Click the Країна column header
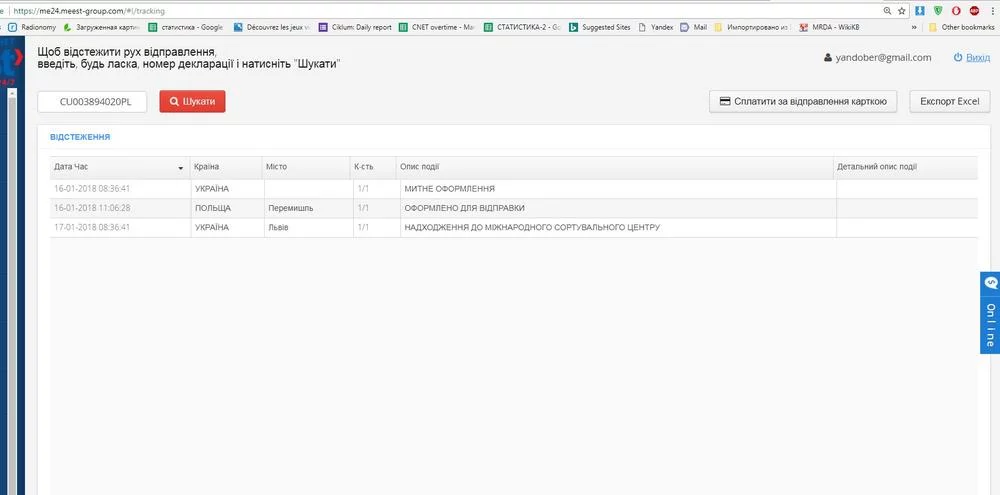This screenshot has width=1000, height=495. click(226, 166)
